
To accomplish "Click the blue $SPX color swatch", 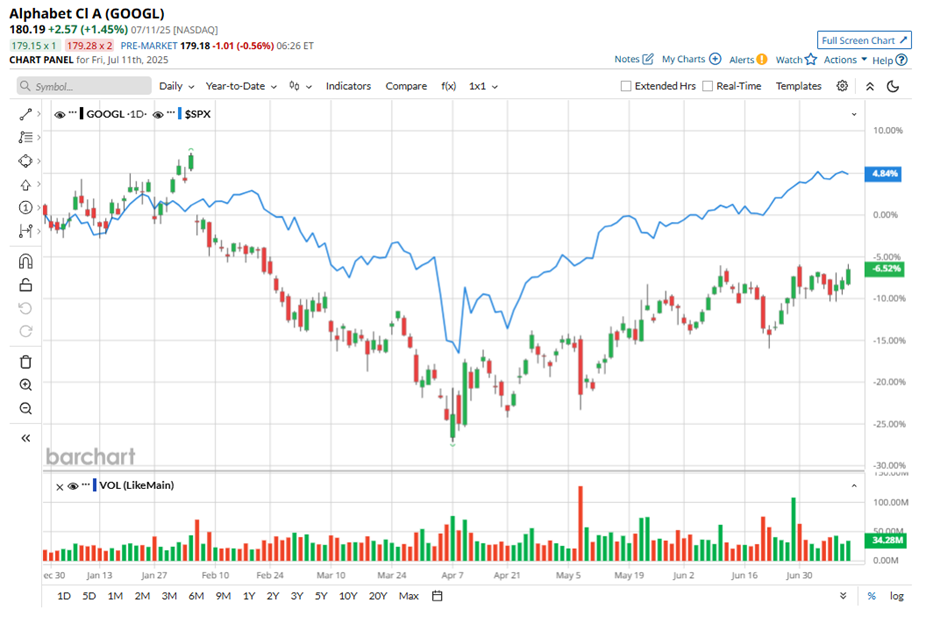I will (179, 113).
